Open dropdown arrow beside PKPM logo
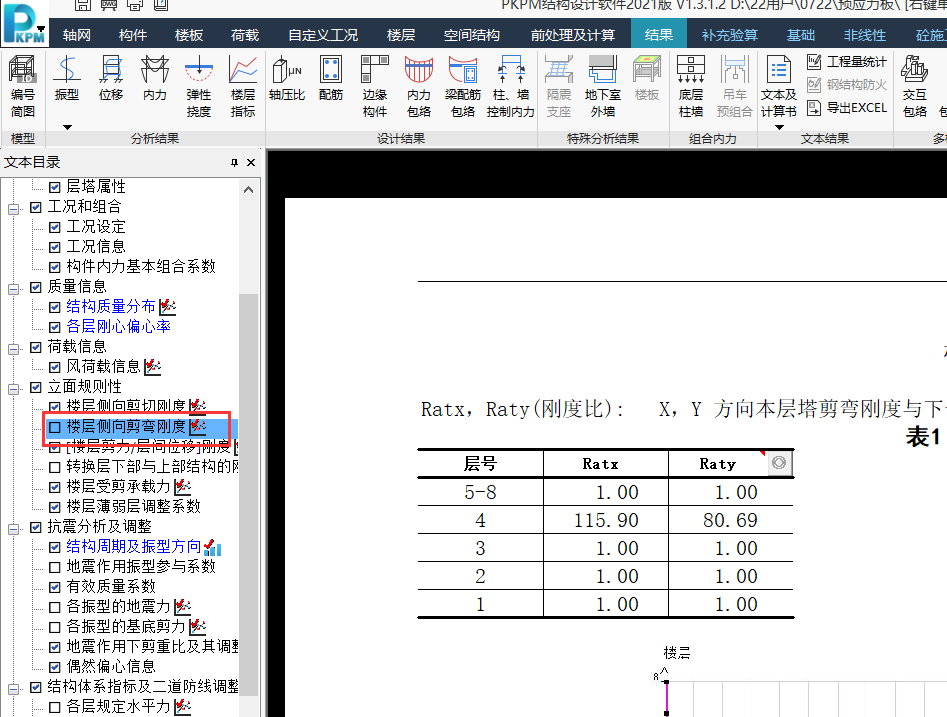This screenshot has width=947, height=717. tap(41, 28)
